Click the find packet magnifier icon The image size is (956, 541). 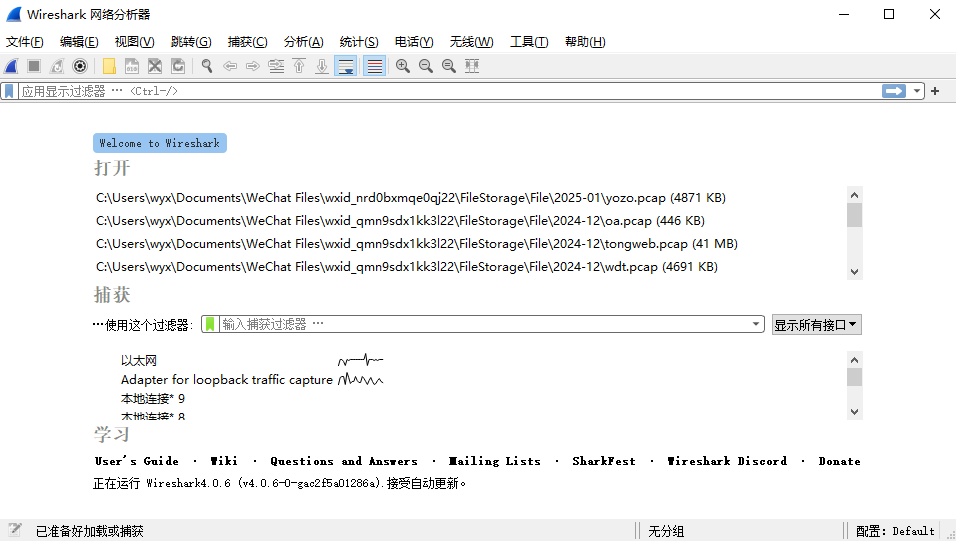207,66
